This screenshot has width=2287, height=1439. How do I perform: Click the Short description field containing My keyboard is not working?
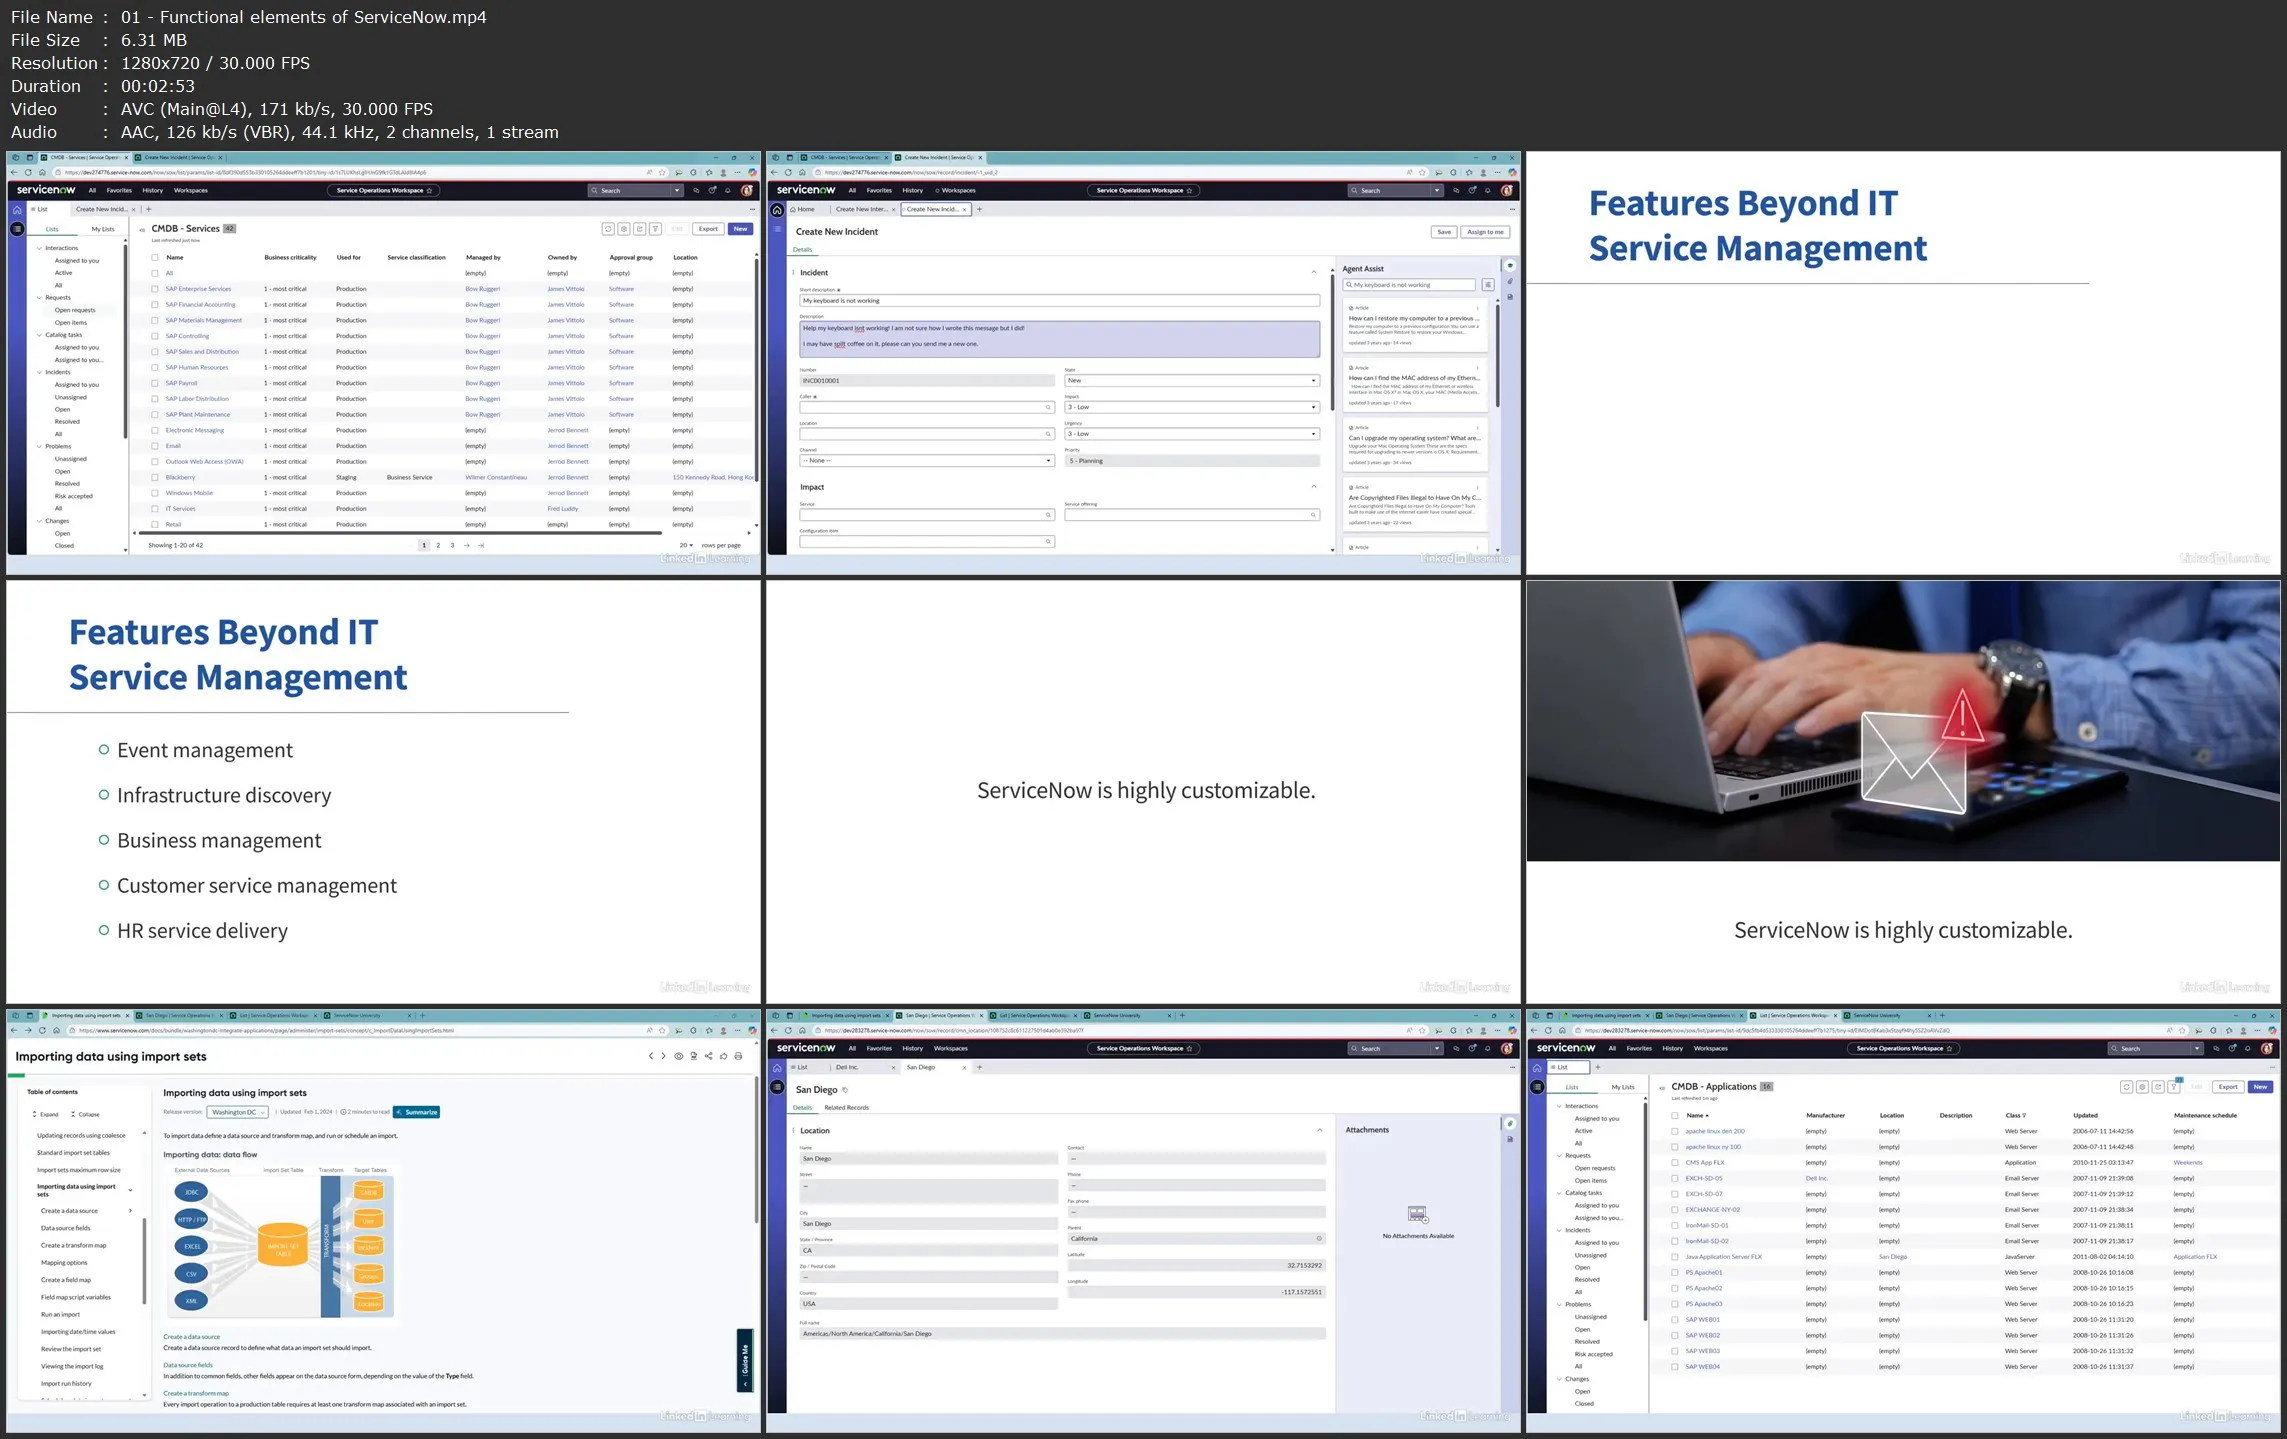[1059, 300]
